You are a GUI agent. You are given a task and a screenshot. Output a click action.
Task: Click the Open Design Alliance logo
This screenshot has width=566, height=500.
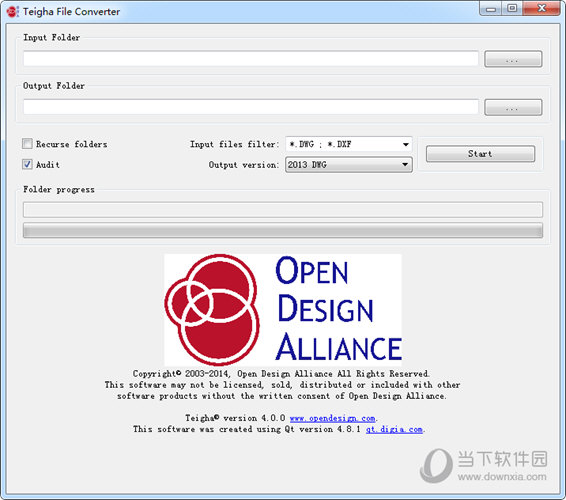(x=283, y=310)
